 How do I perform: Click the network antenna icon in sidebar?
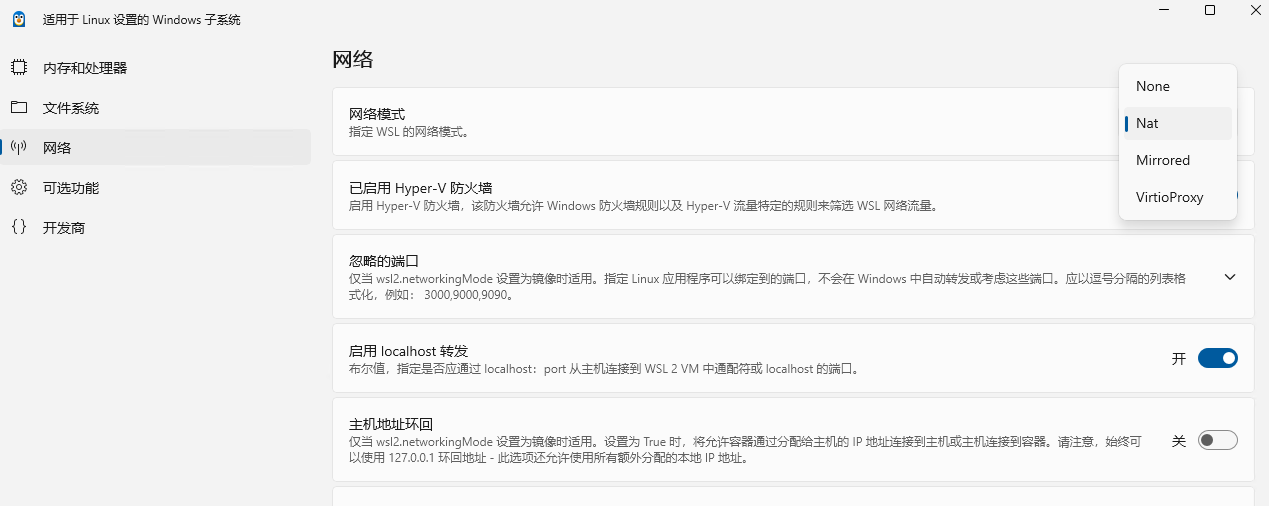(18, 148)
